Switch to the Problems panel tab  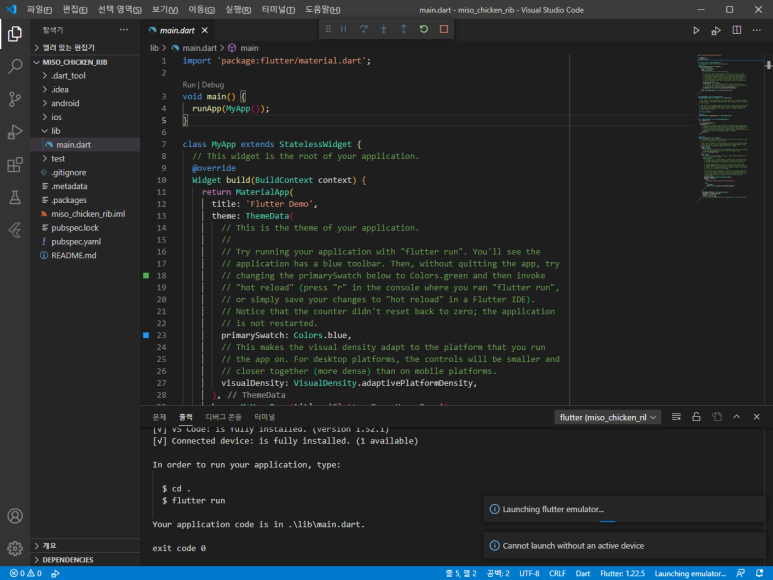(x=159, y=417)
